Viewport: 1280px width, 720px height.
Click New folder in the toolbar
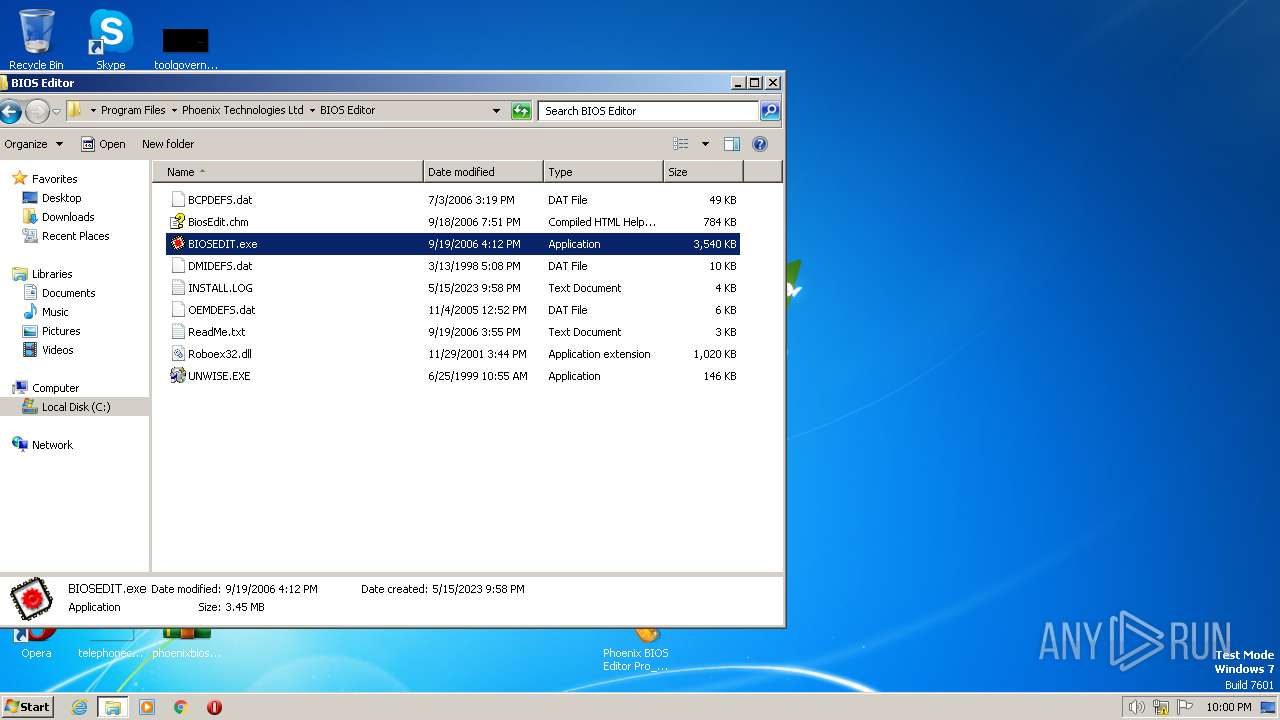point(168,144)
